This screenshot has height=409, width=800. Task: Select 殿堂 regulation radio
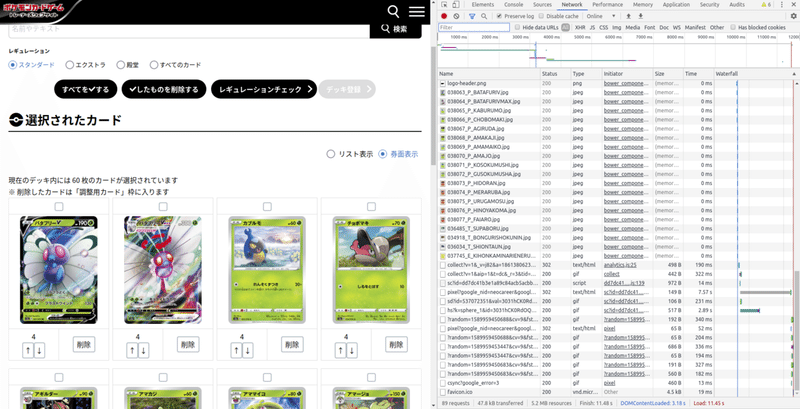click(x=120, y=65)
